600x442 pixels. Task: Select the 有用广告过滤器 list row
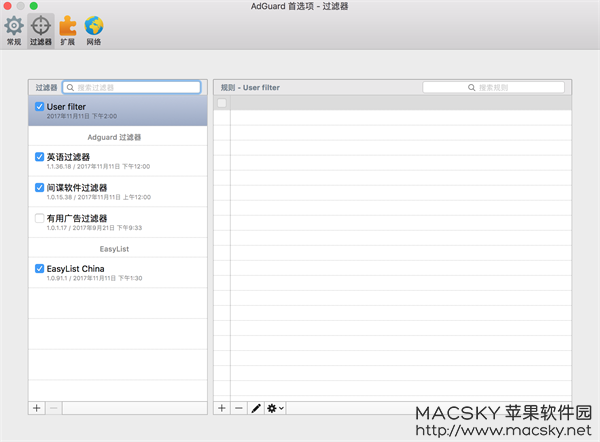click(118, 222)
